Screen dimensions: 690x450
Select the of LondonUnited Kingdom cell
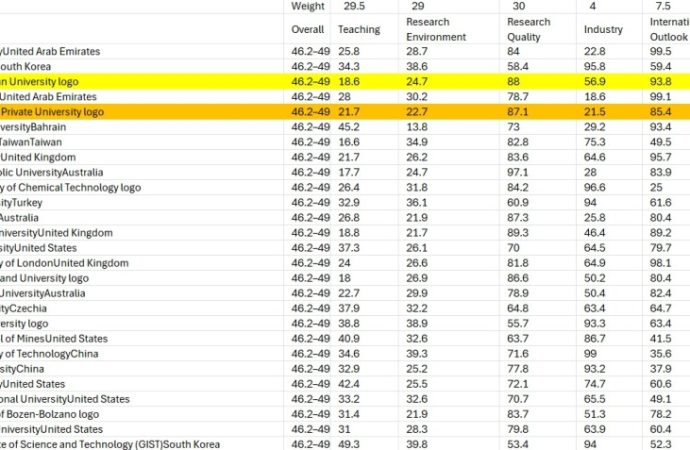65,263
